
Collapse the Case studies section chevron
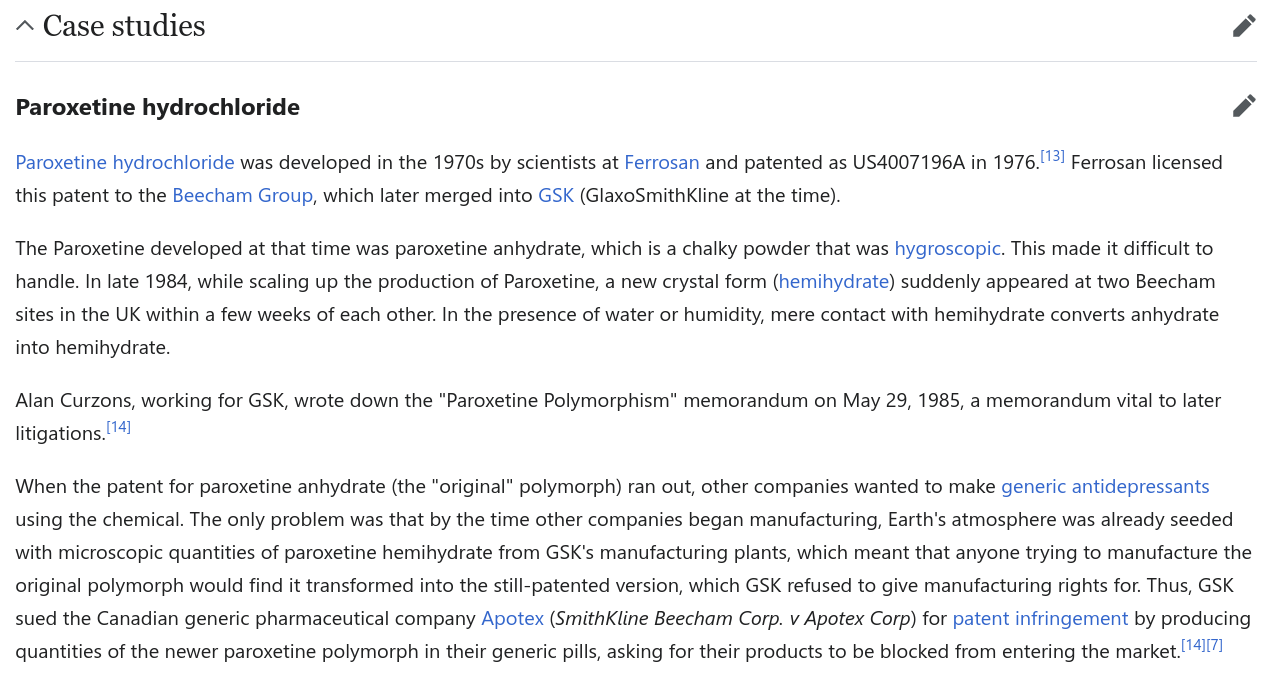[x=25, y=26]
